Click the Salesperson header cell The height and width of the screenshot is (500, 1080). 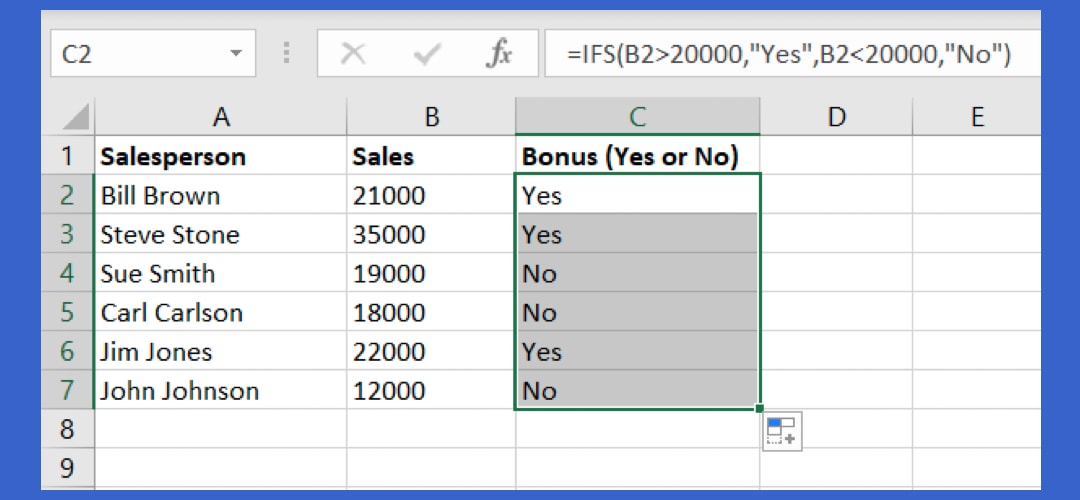(220, 156)
